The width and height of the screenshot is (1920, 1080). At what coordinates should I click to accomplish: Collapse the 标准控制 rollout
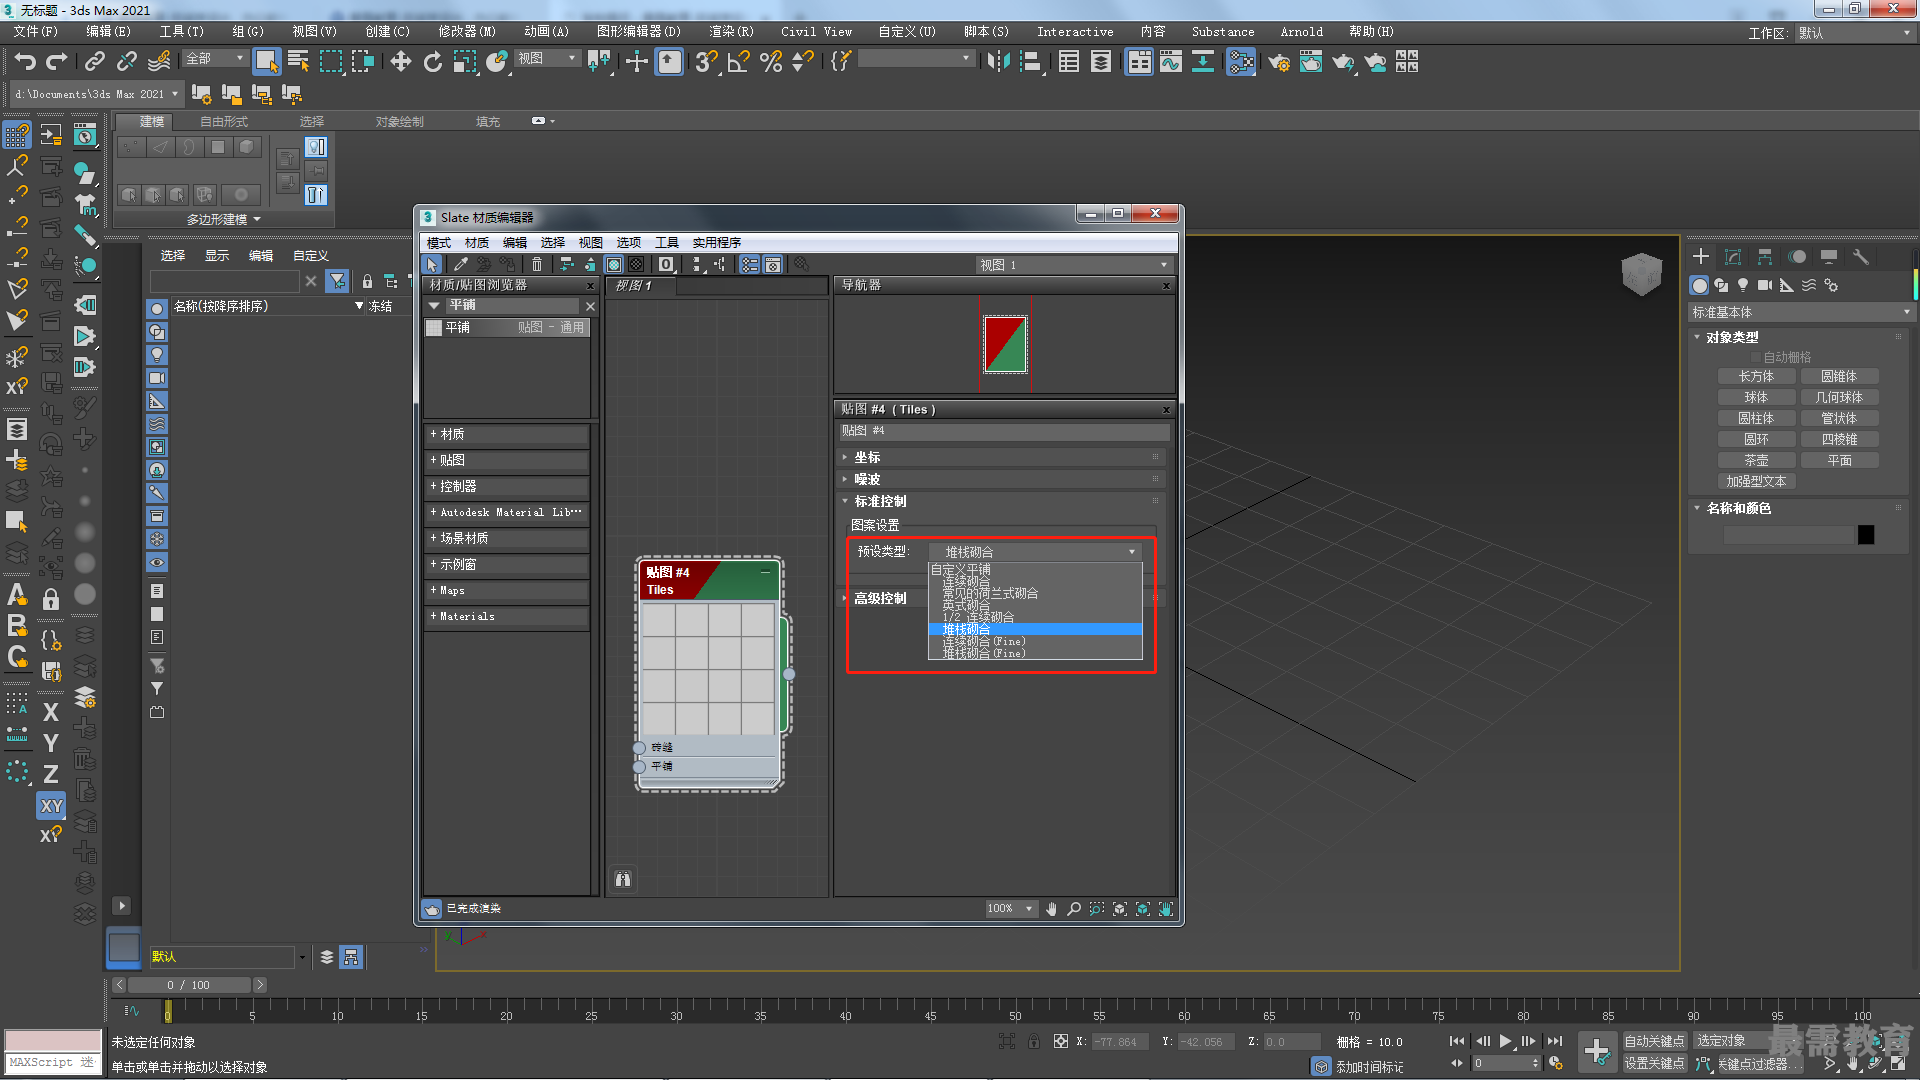click(x=1003, y=501)
